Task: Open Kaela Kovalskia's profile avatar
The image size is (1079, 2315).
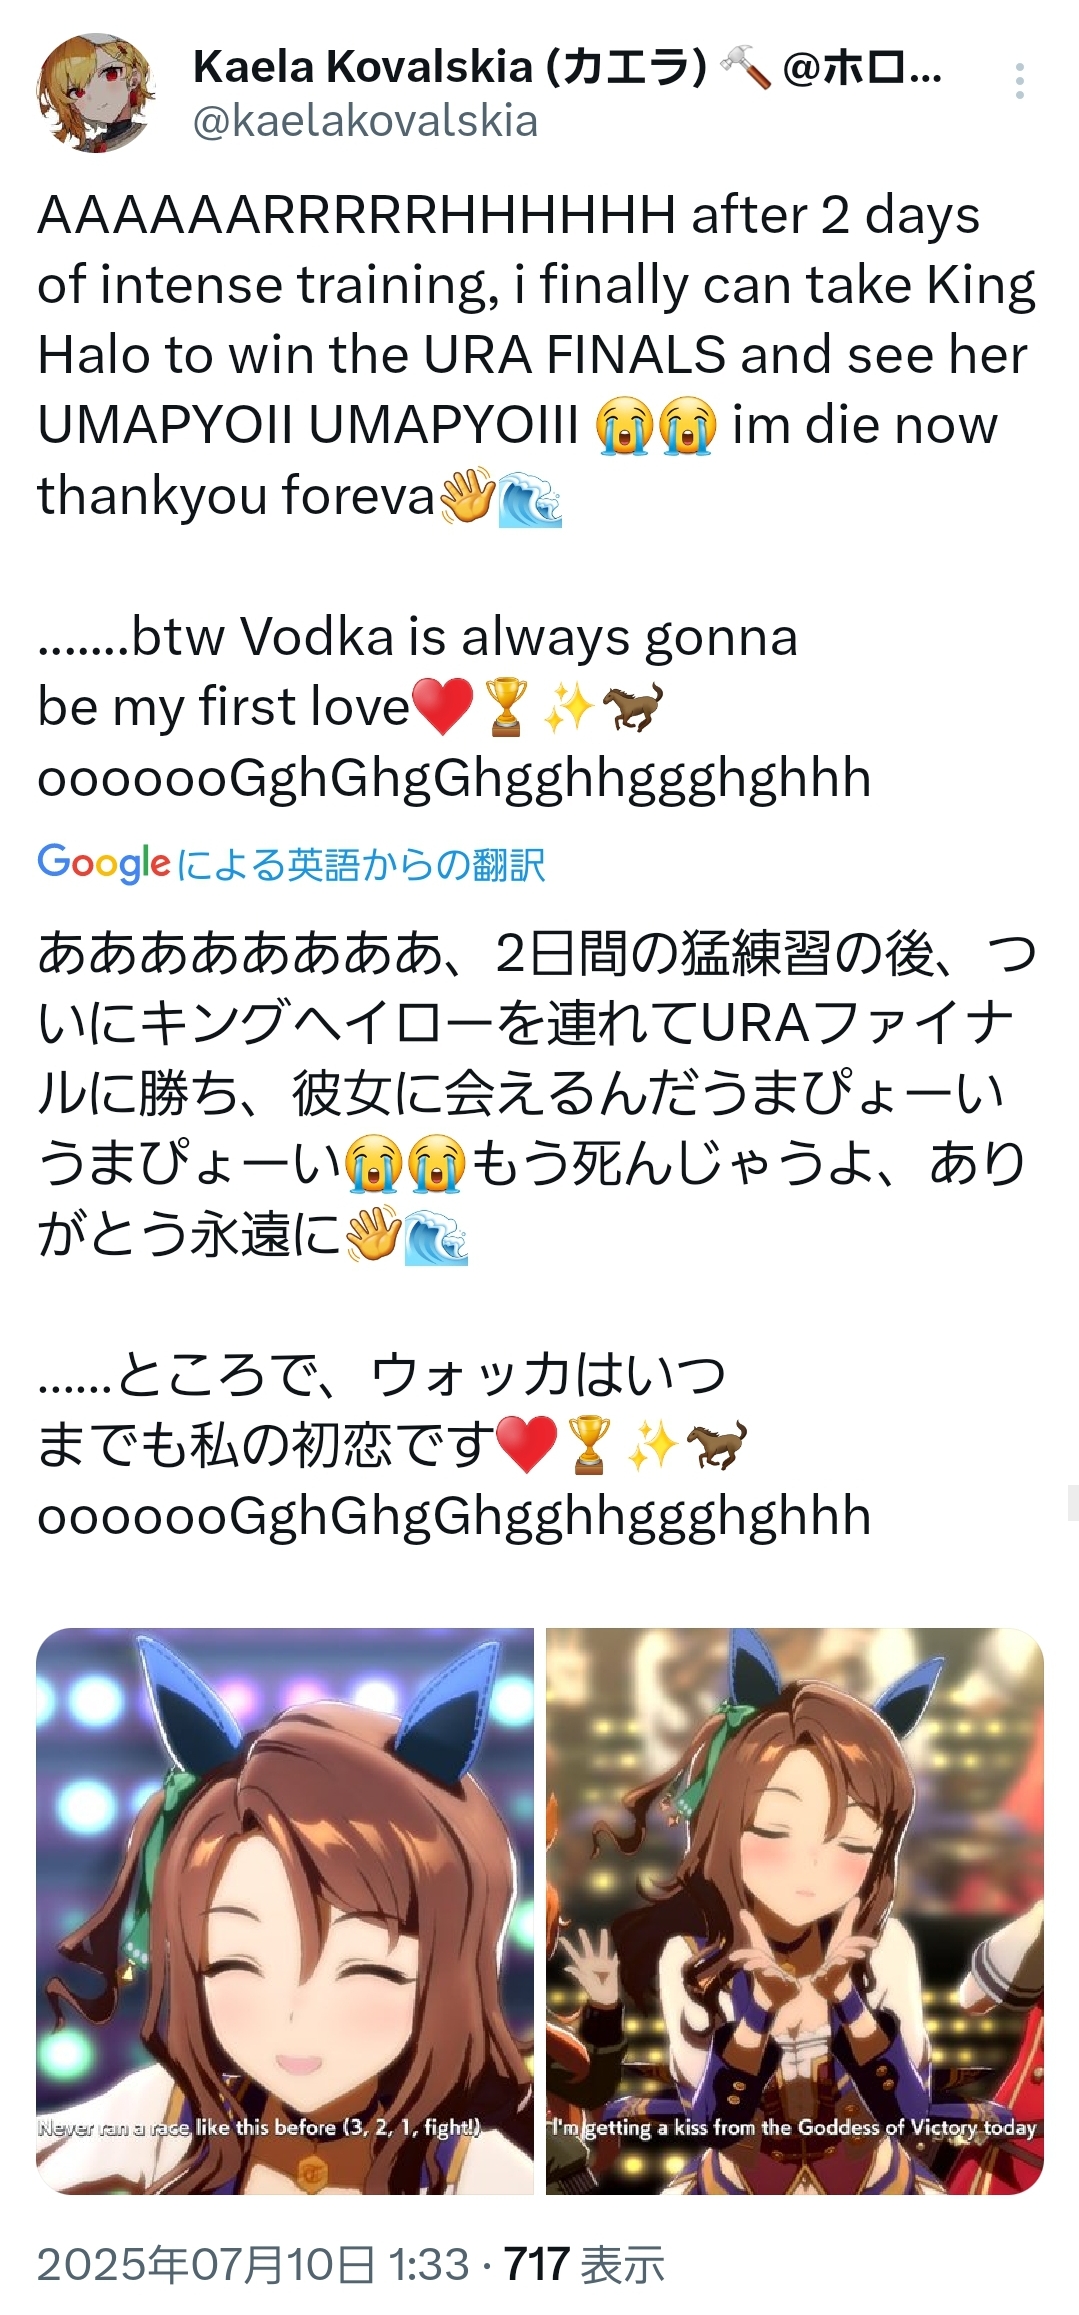Action: click(96, 93)
